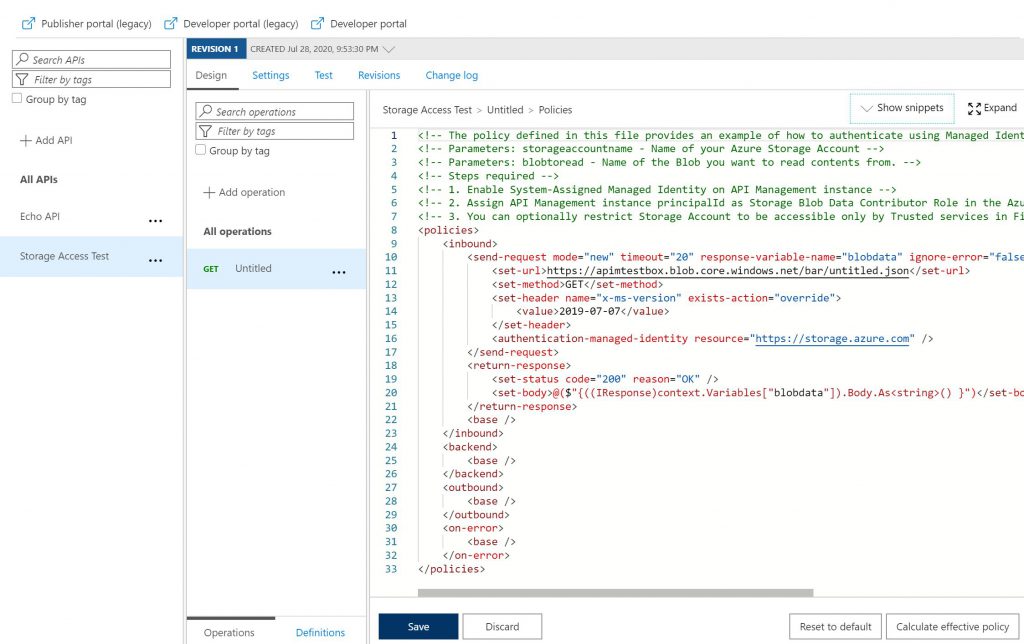
Task: Select the GET Untitled operation
Action: [x=276, y=268]
